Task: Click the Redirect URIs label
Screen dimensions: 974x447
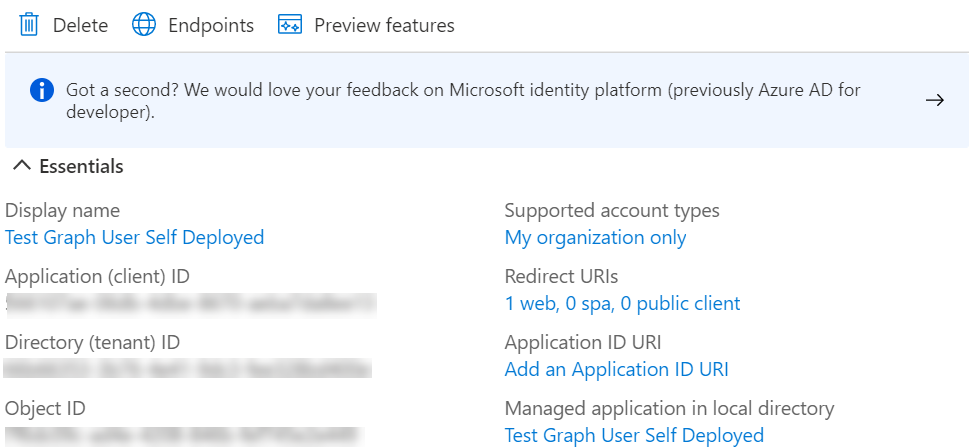Action: pyautogui.click(x=562, y=276)
